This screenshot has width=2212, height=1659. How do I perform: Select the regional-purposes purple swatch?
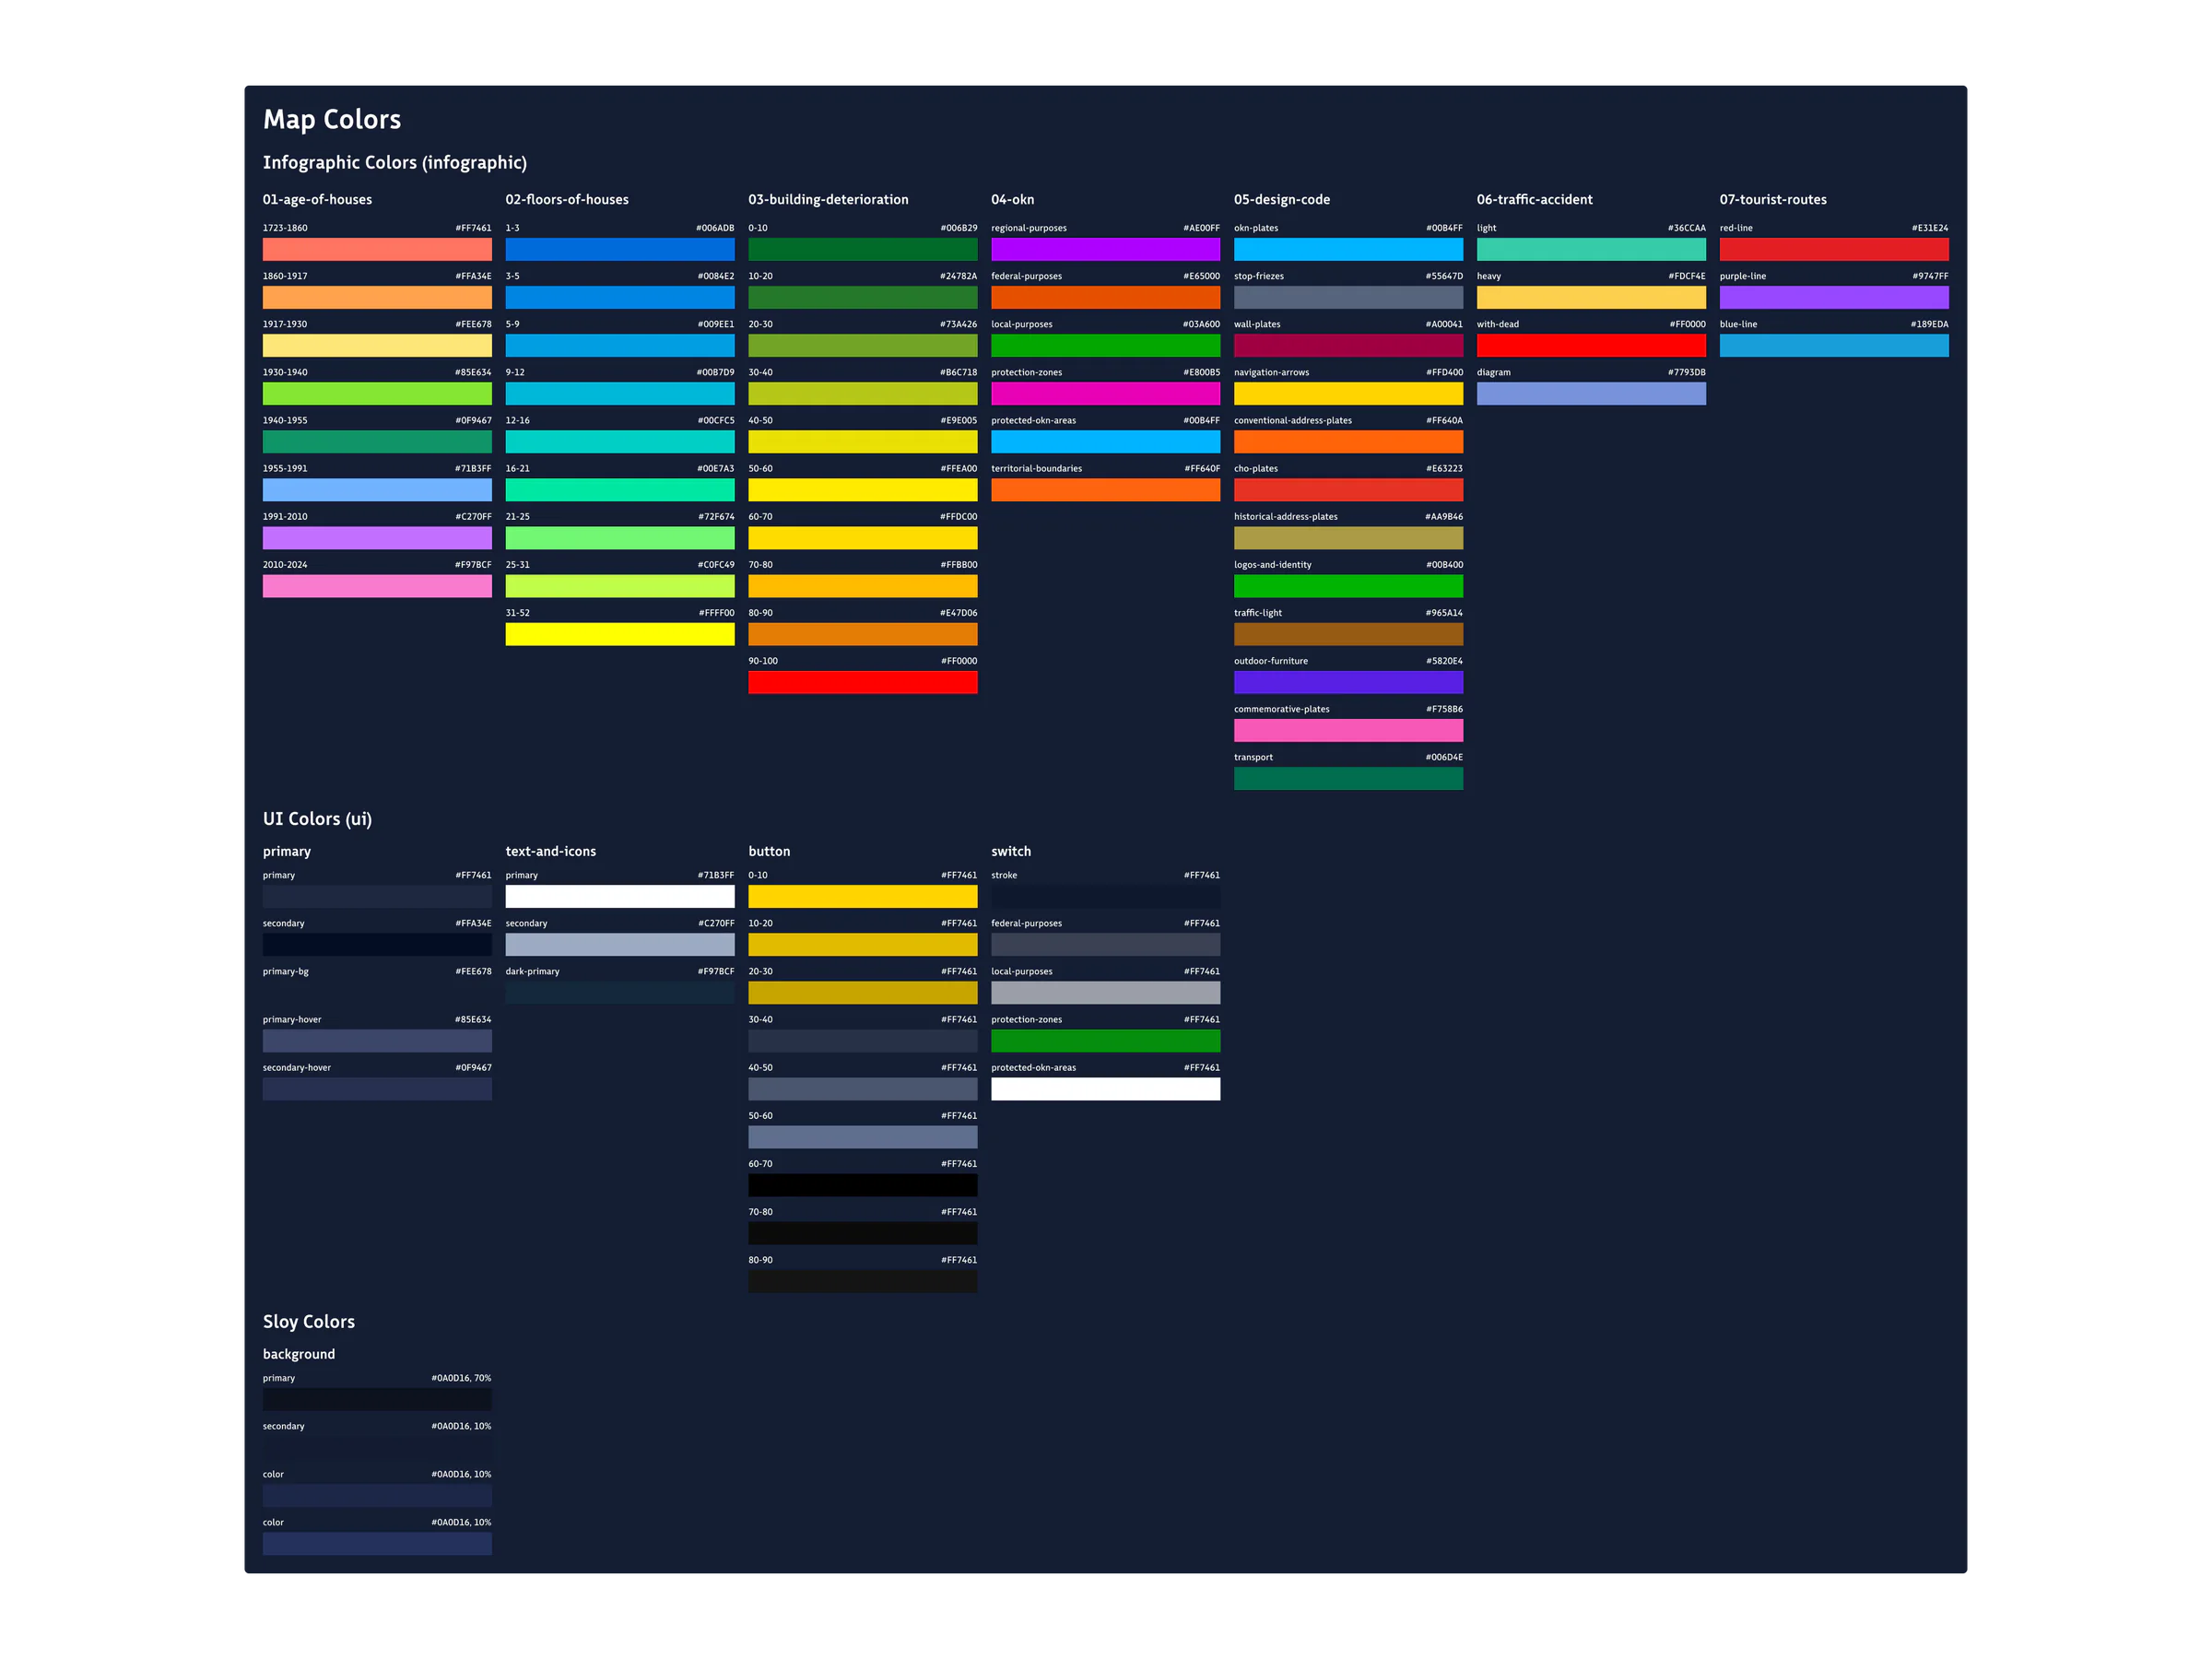click(x=1106, y=249)
